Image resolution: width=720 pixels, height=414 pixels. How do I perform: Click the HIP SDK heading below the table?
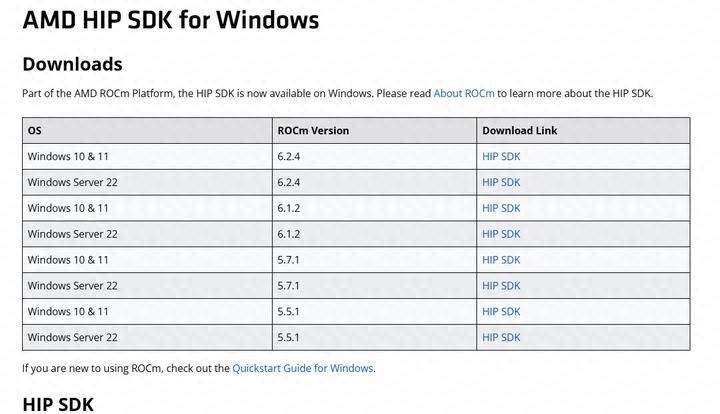(58, 404)
